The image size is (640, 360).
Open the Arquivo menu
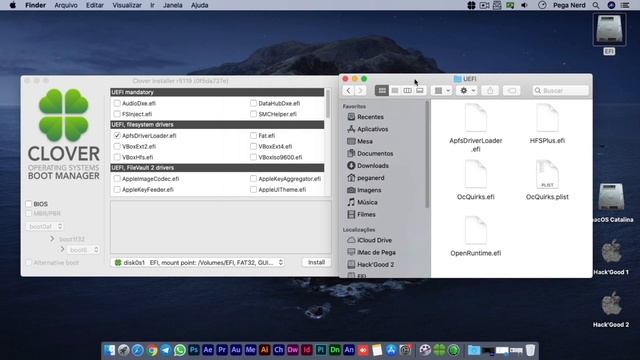coord(66,5)
